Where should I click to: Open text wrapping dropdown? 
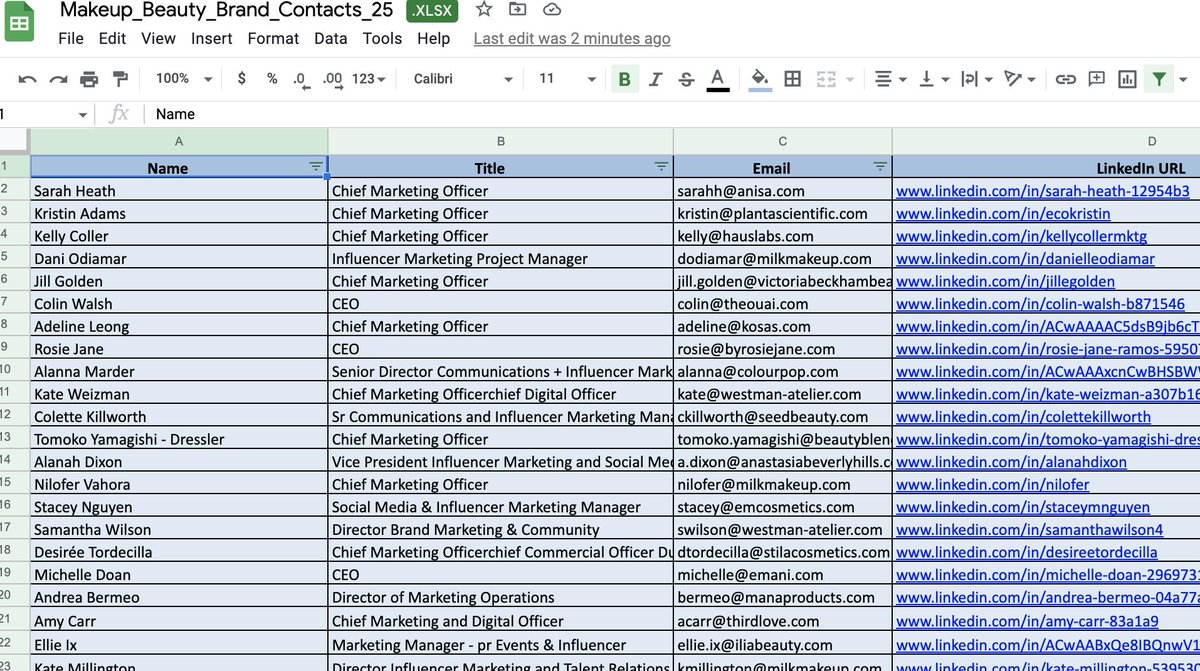click(x=975, y=79)
